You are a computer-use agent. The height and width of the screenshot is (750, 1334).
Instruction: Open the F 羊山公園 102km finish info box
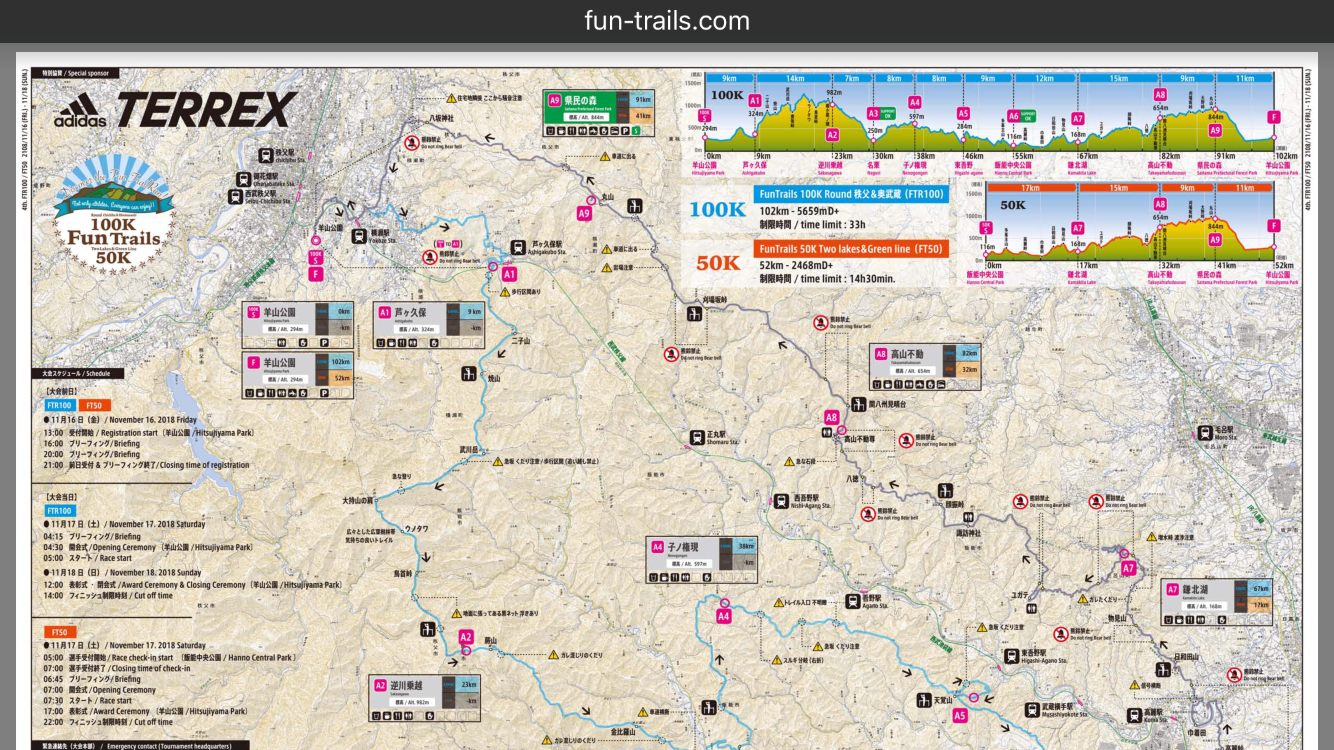pyautogui.click(x=298, y=376)
